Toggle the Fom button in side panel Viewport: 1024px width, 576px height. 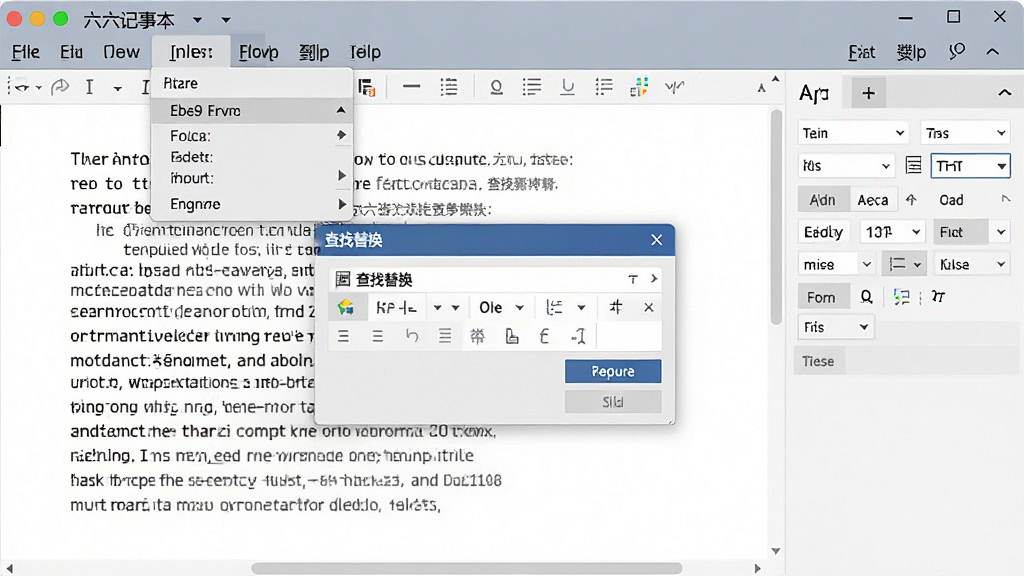point(822,297)
